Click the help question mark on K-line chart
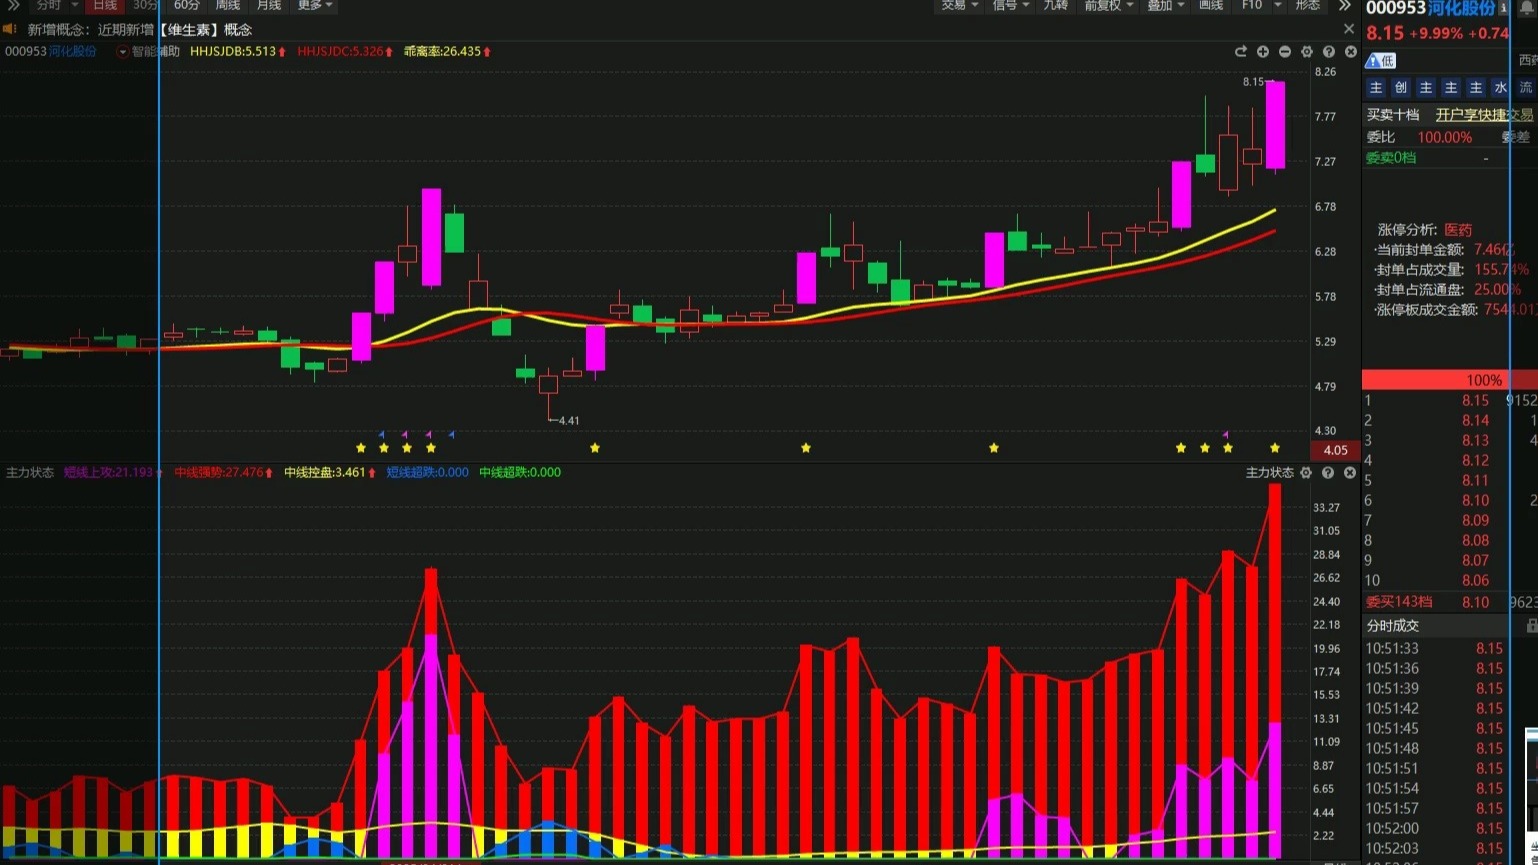This screenshot has width=1538, height=865. pyautogui.click(x=1329, y=52)
